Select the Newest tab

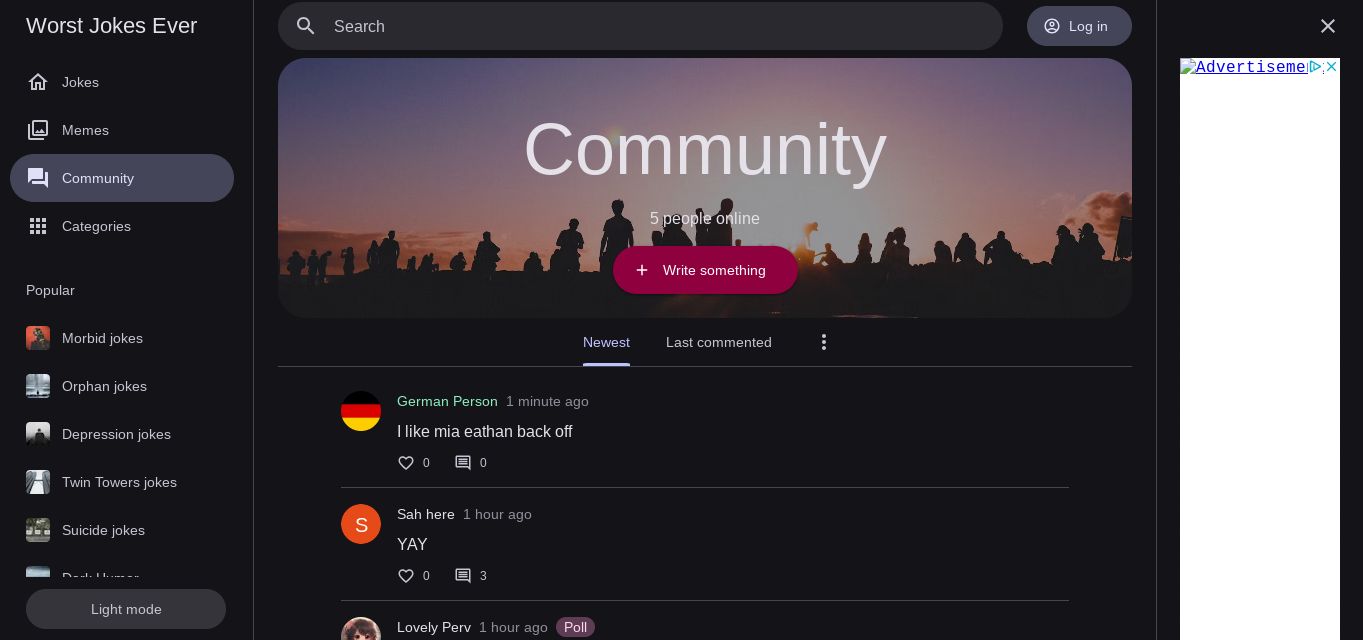(x=606, y=342)
